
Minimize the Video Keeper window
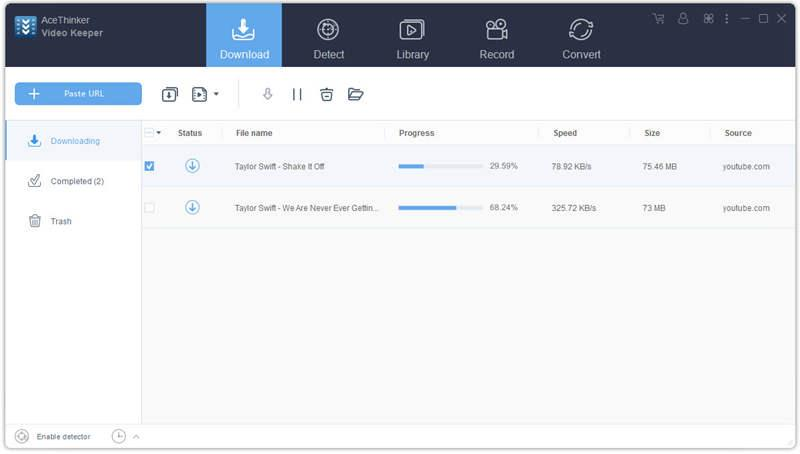745,19
